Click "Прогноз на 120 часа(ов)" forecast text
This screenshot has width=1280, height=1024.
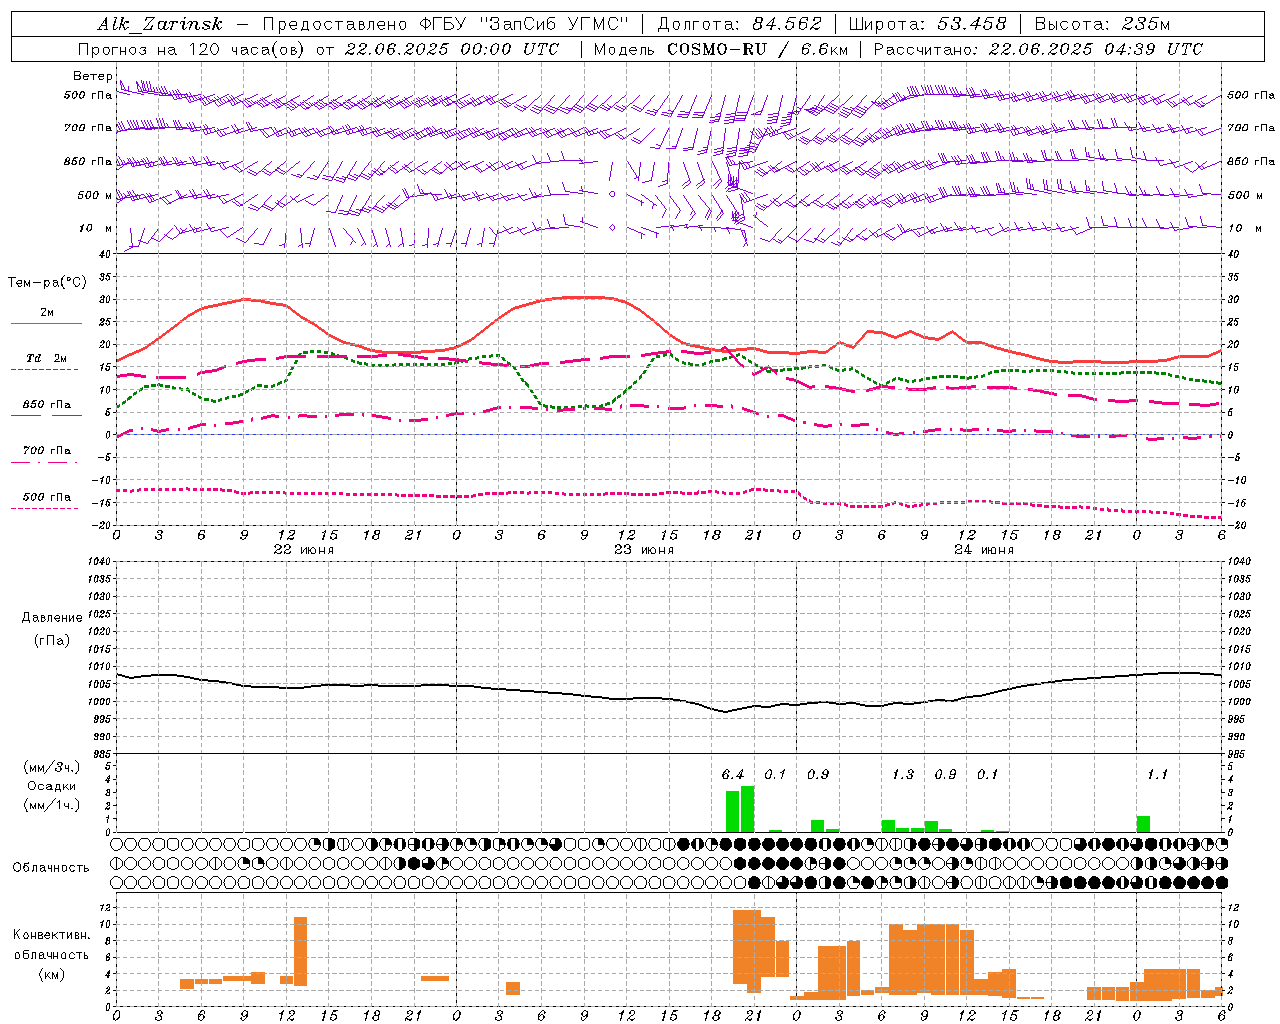click(x=192, y=49)
